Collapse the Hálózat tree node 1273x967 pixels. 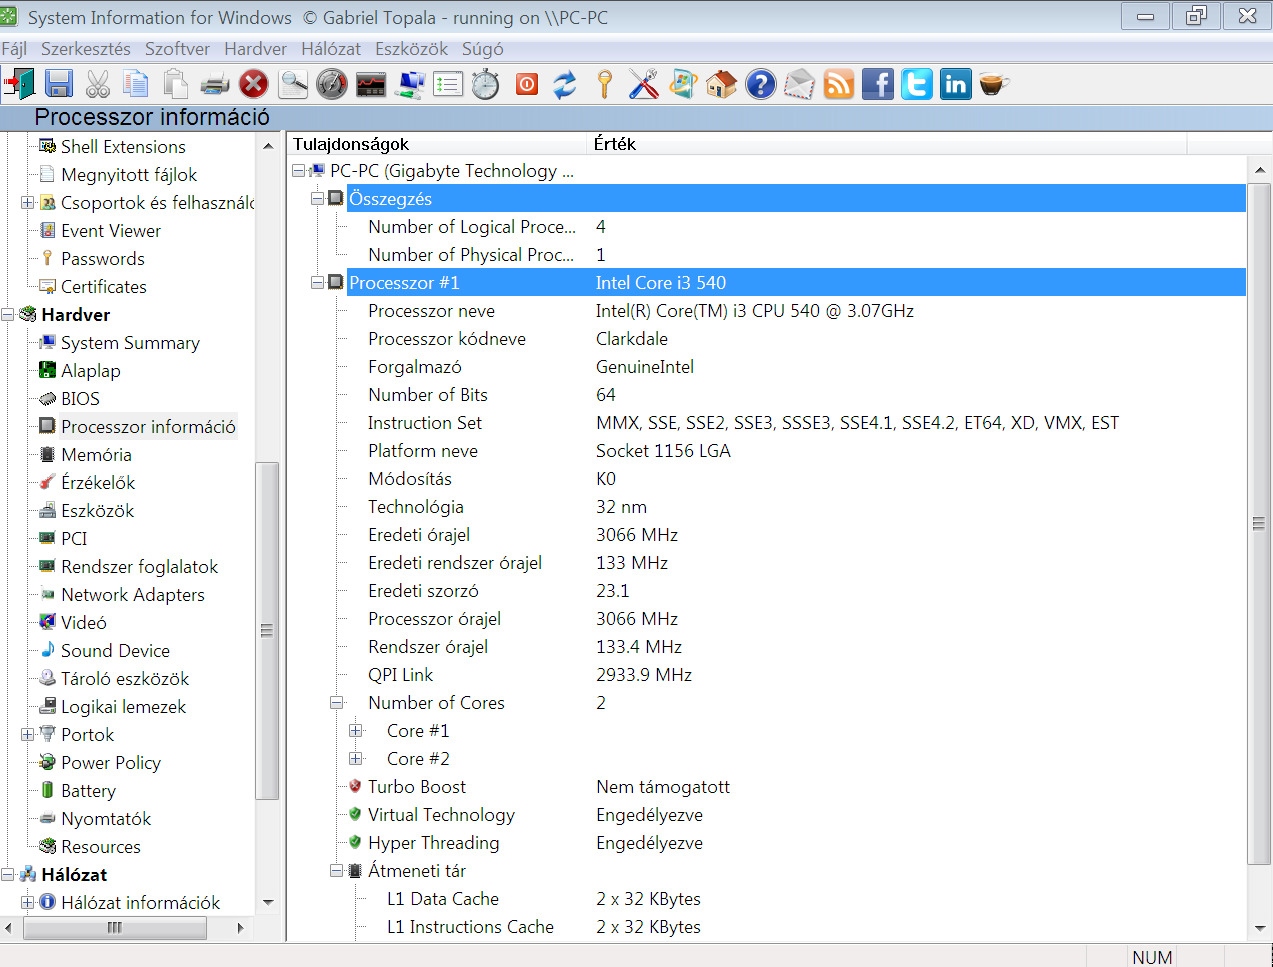tap(8, 875)
